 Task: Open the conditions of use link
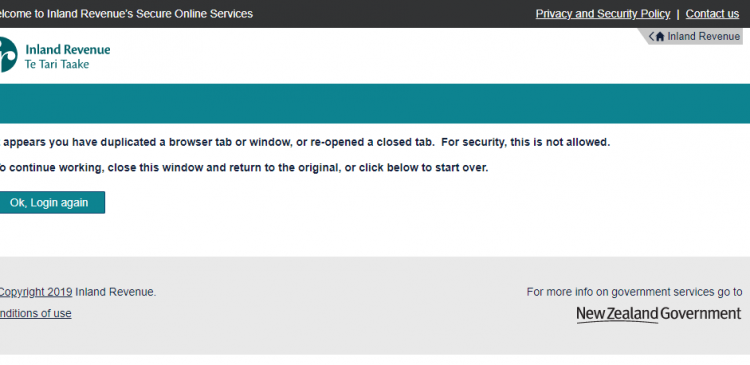coord(35,313)
